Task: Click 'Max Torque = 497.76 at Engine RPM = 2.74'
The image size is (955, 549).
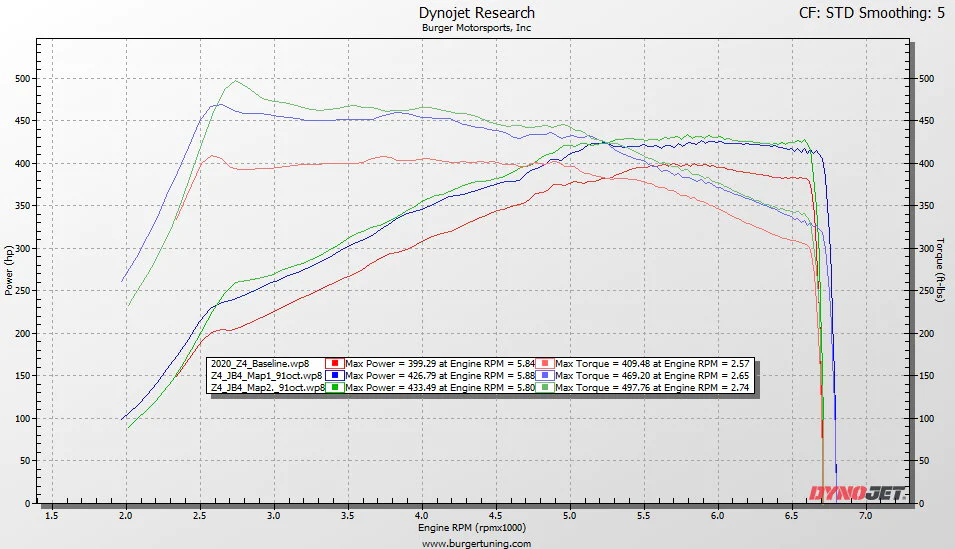Action: (x=652, y=387)
